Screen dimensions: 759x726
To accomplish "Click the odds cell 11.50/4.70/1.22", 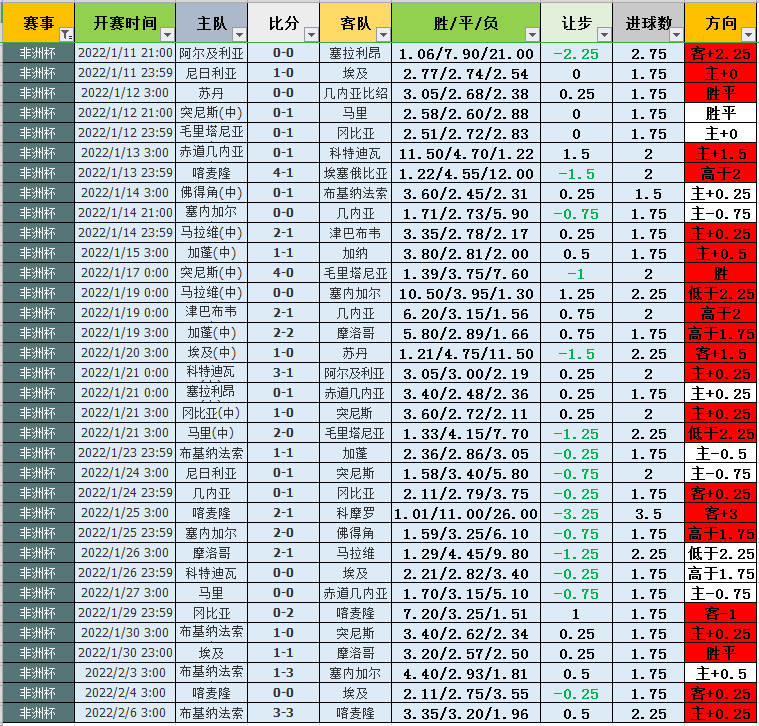I will pyautogui.click(x=466, y=153).
